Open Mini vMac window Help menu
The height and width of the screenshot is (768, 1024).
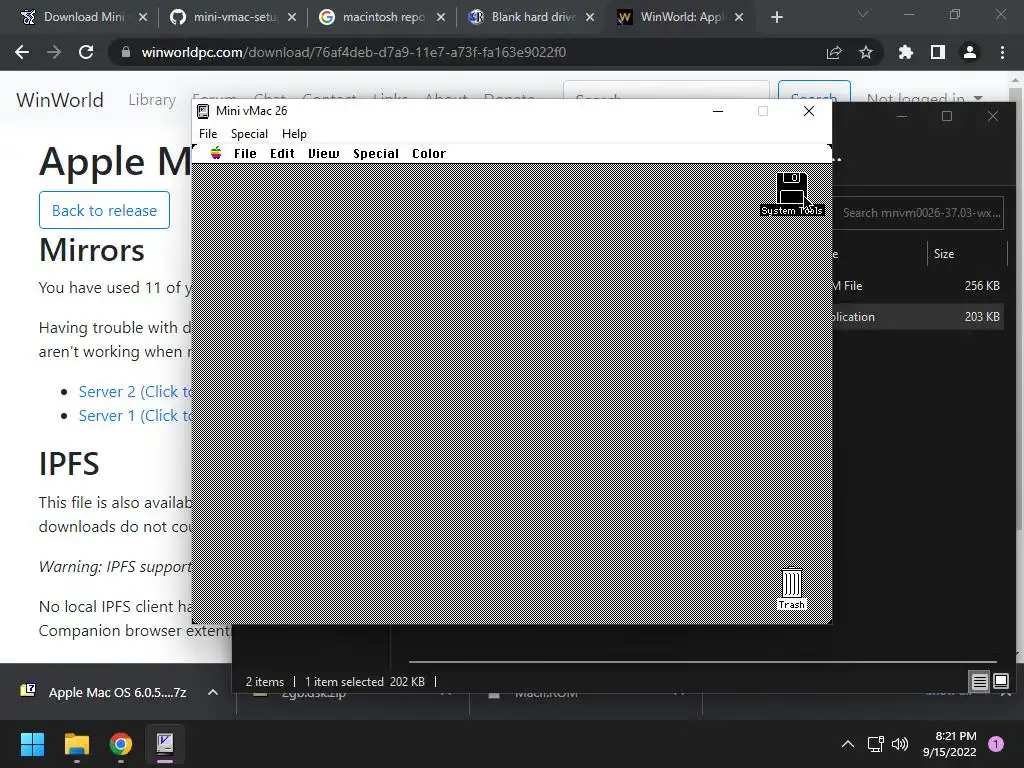[x=294, y=134]
